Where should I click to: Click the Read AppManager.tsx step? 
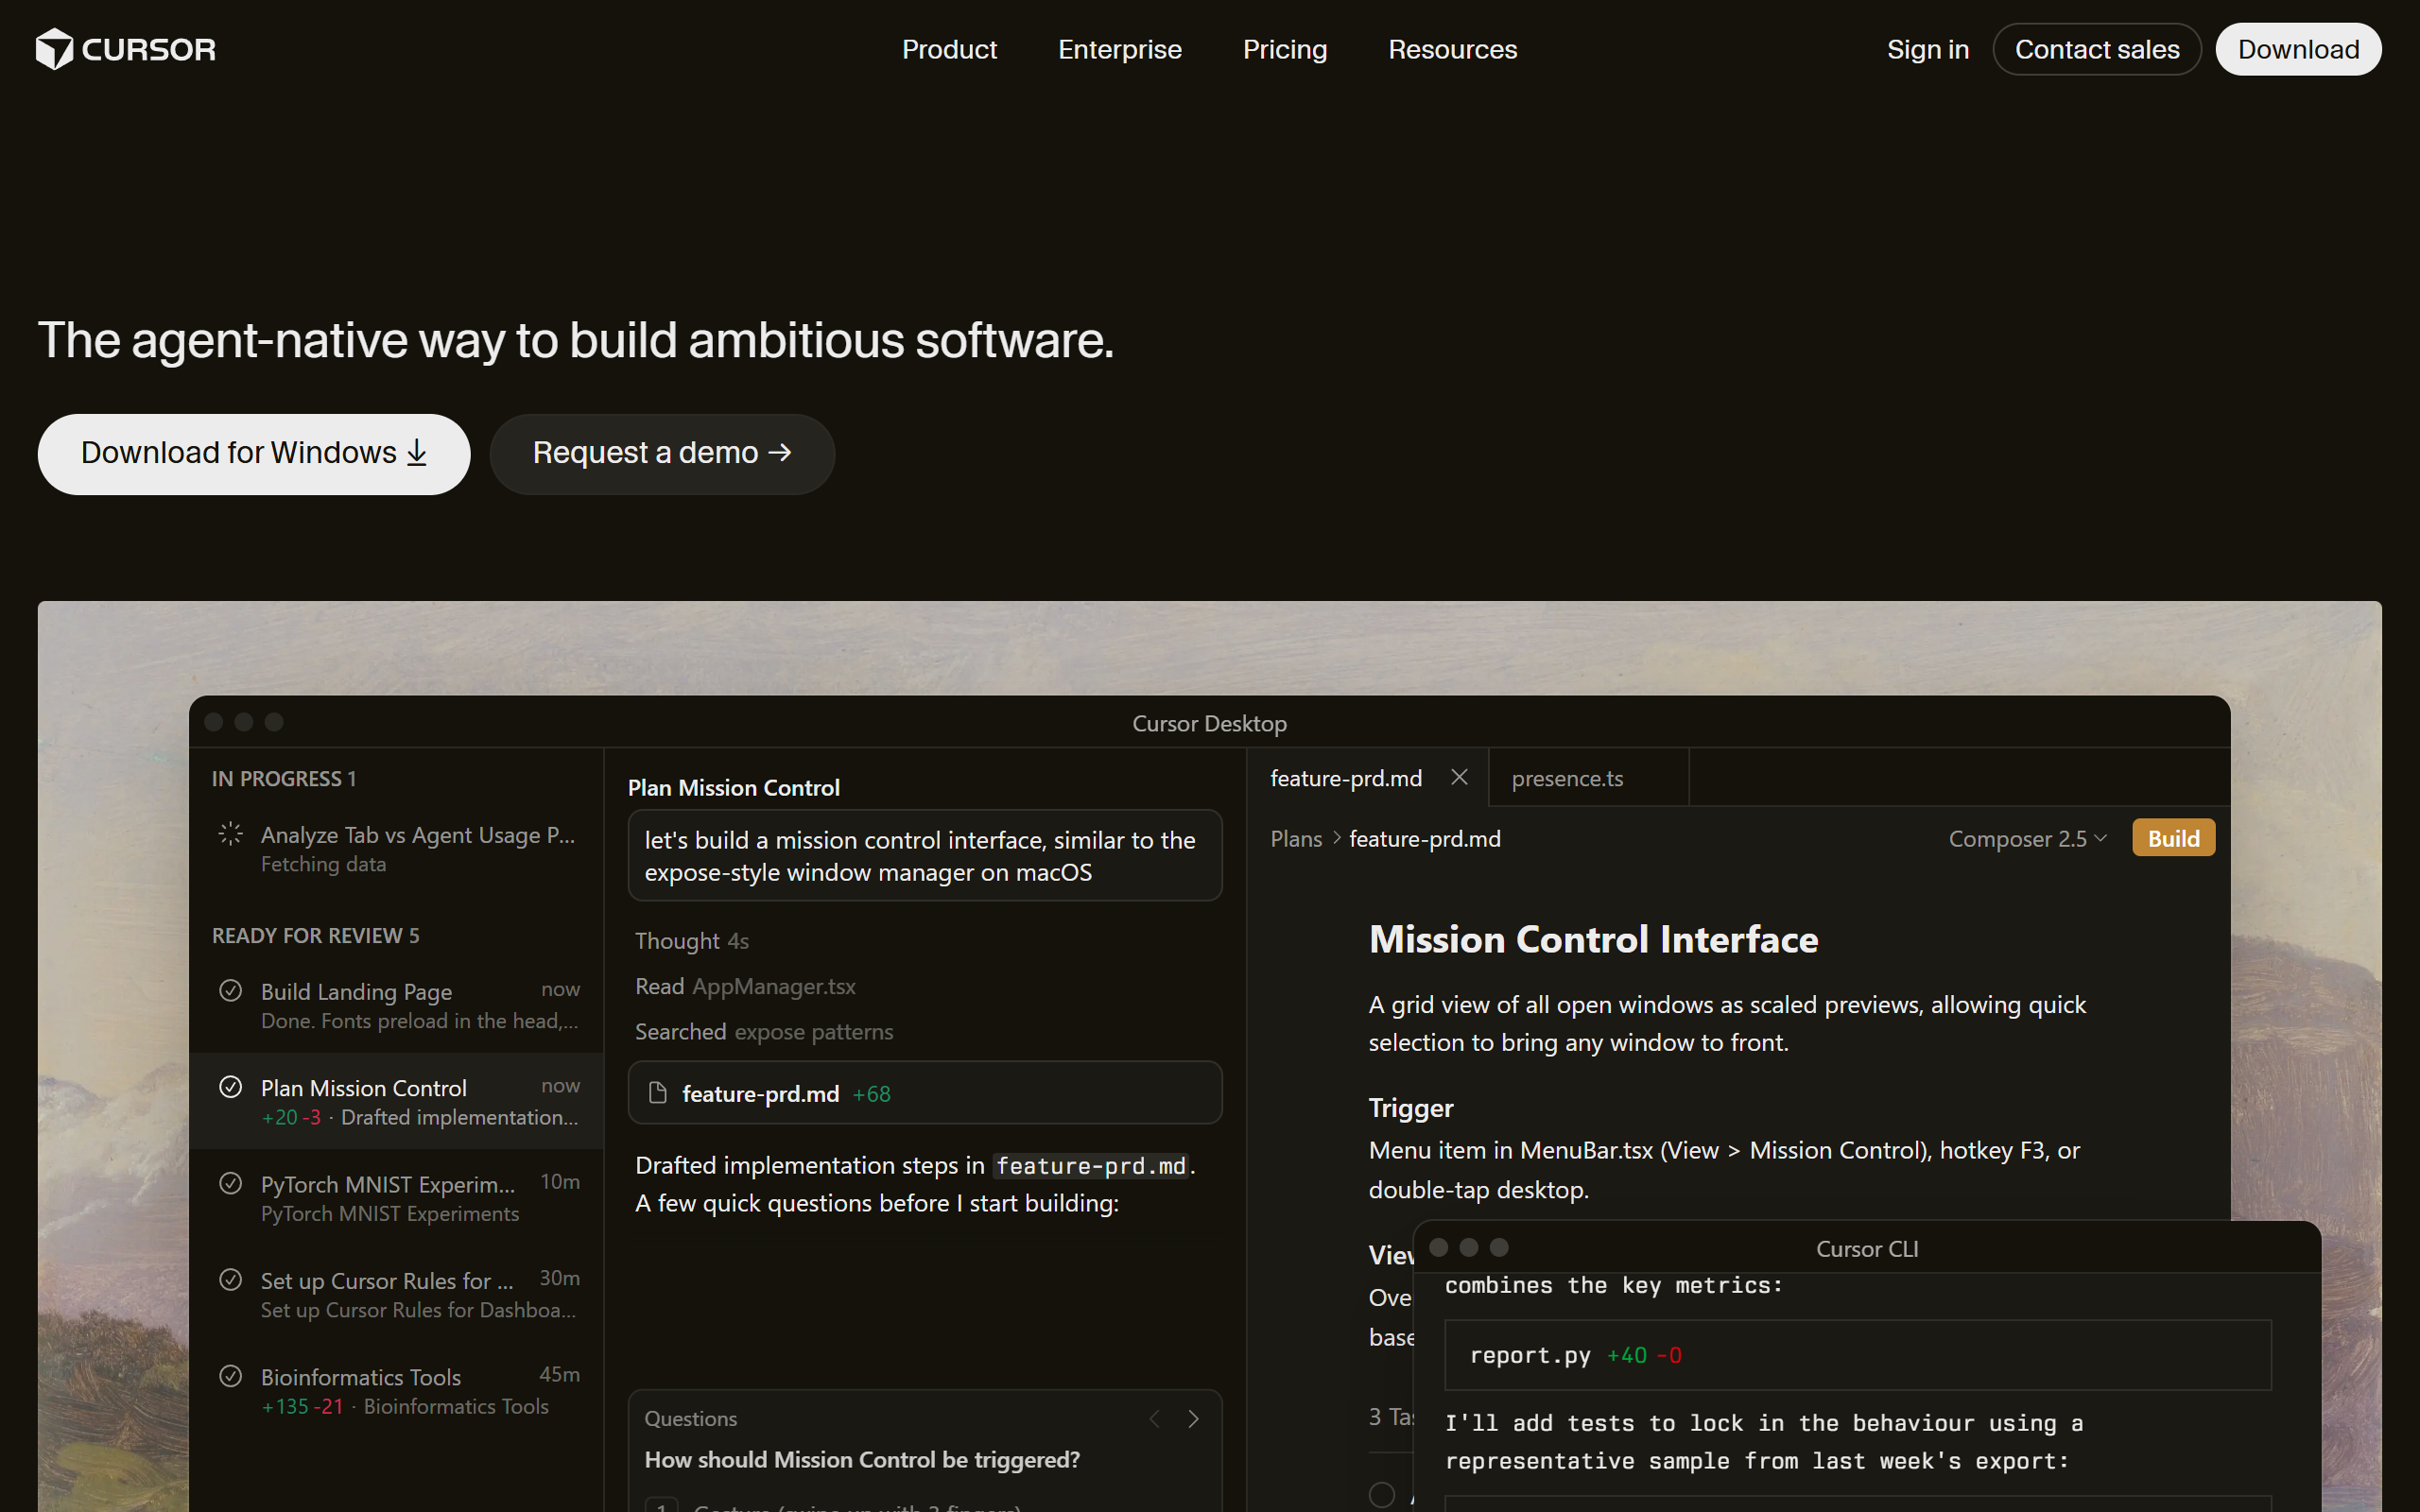pyautogui.click(x=745, y=986)
